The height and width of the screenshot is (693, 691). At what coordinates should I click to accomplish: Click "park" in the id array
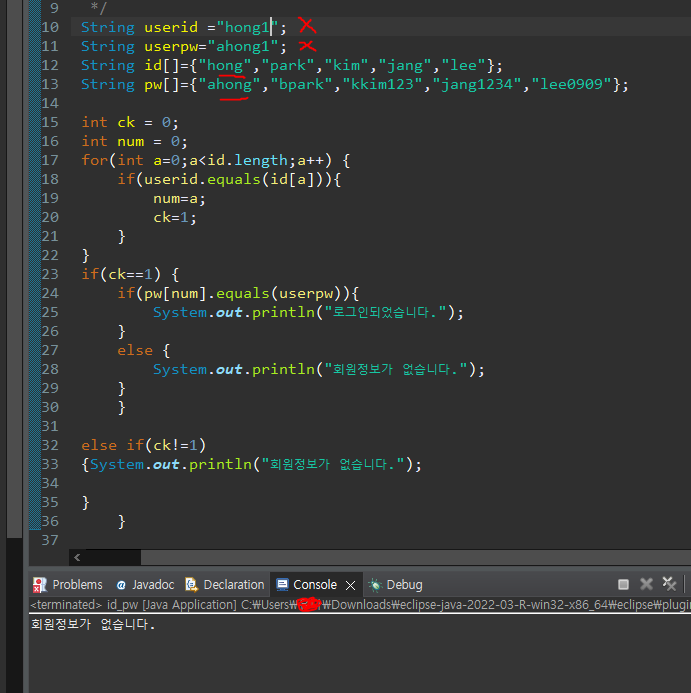pyautogui.click(x=288, y=65)
